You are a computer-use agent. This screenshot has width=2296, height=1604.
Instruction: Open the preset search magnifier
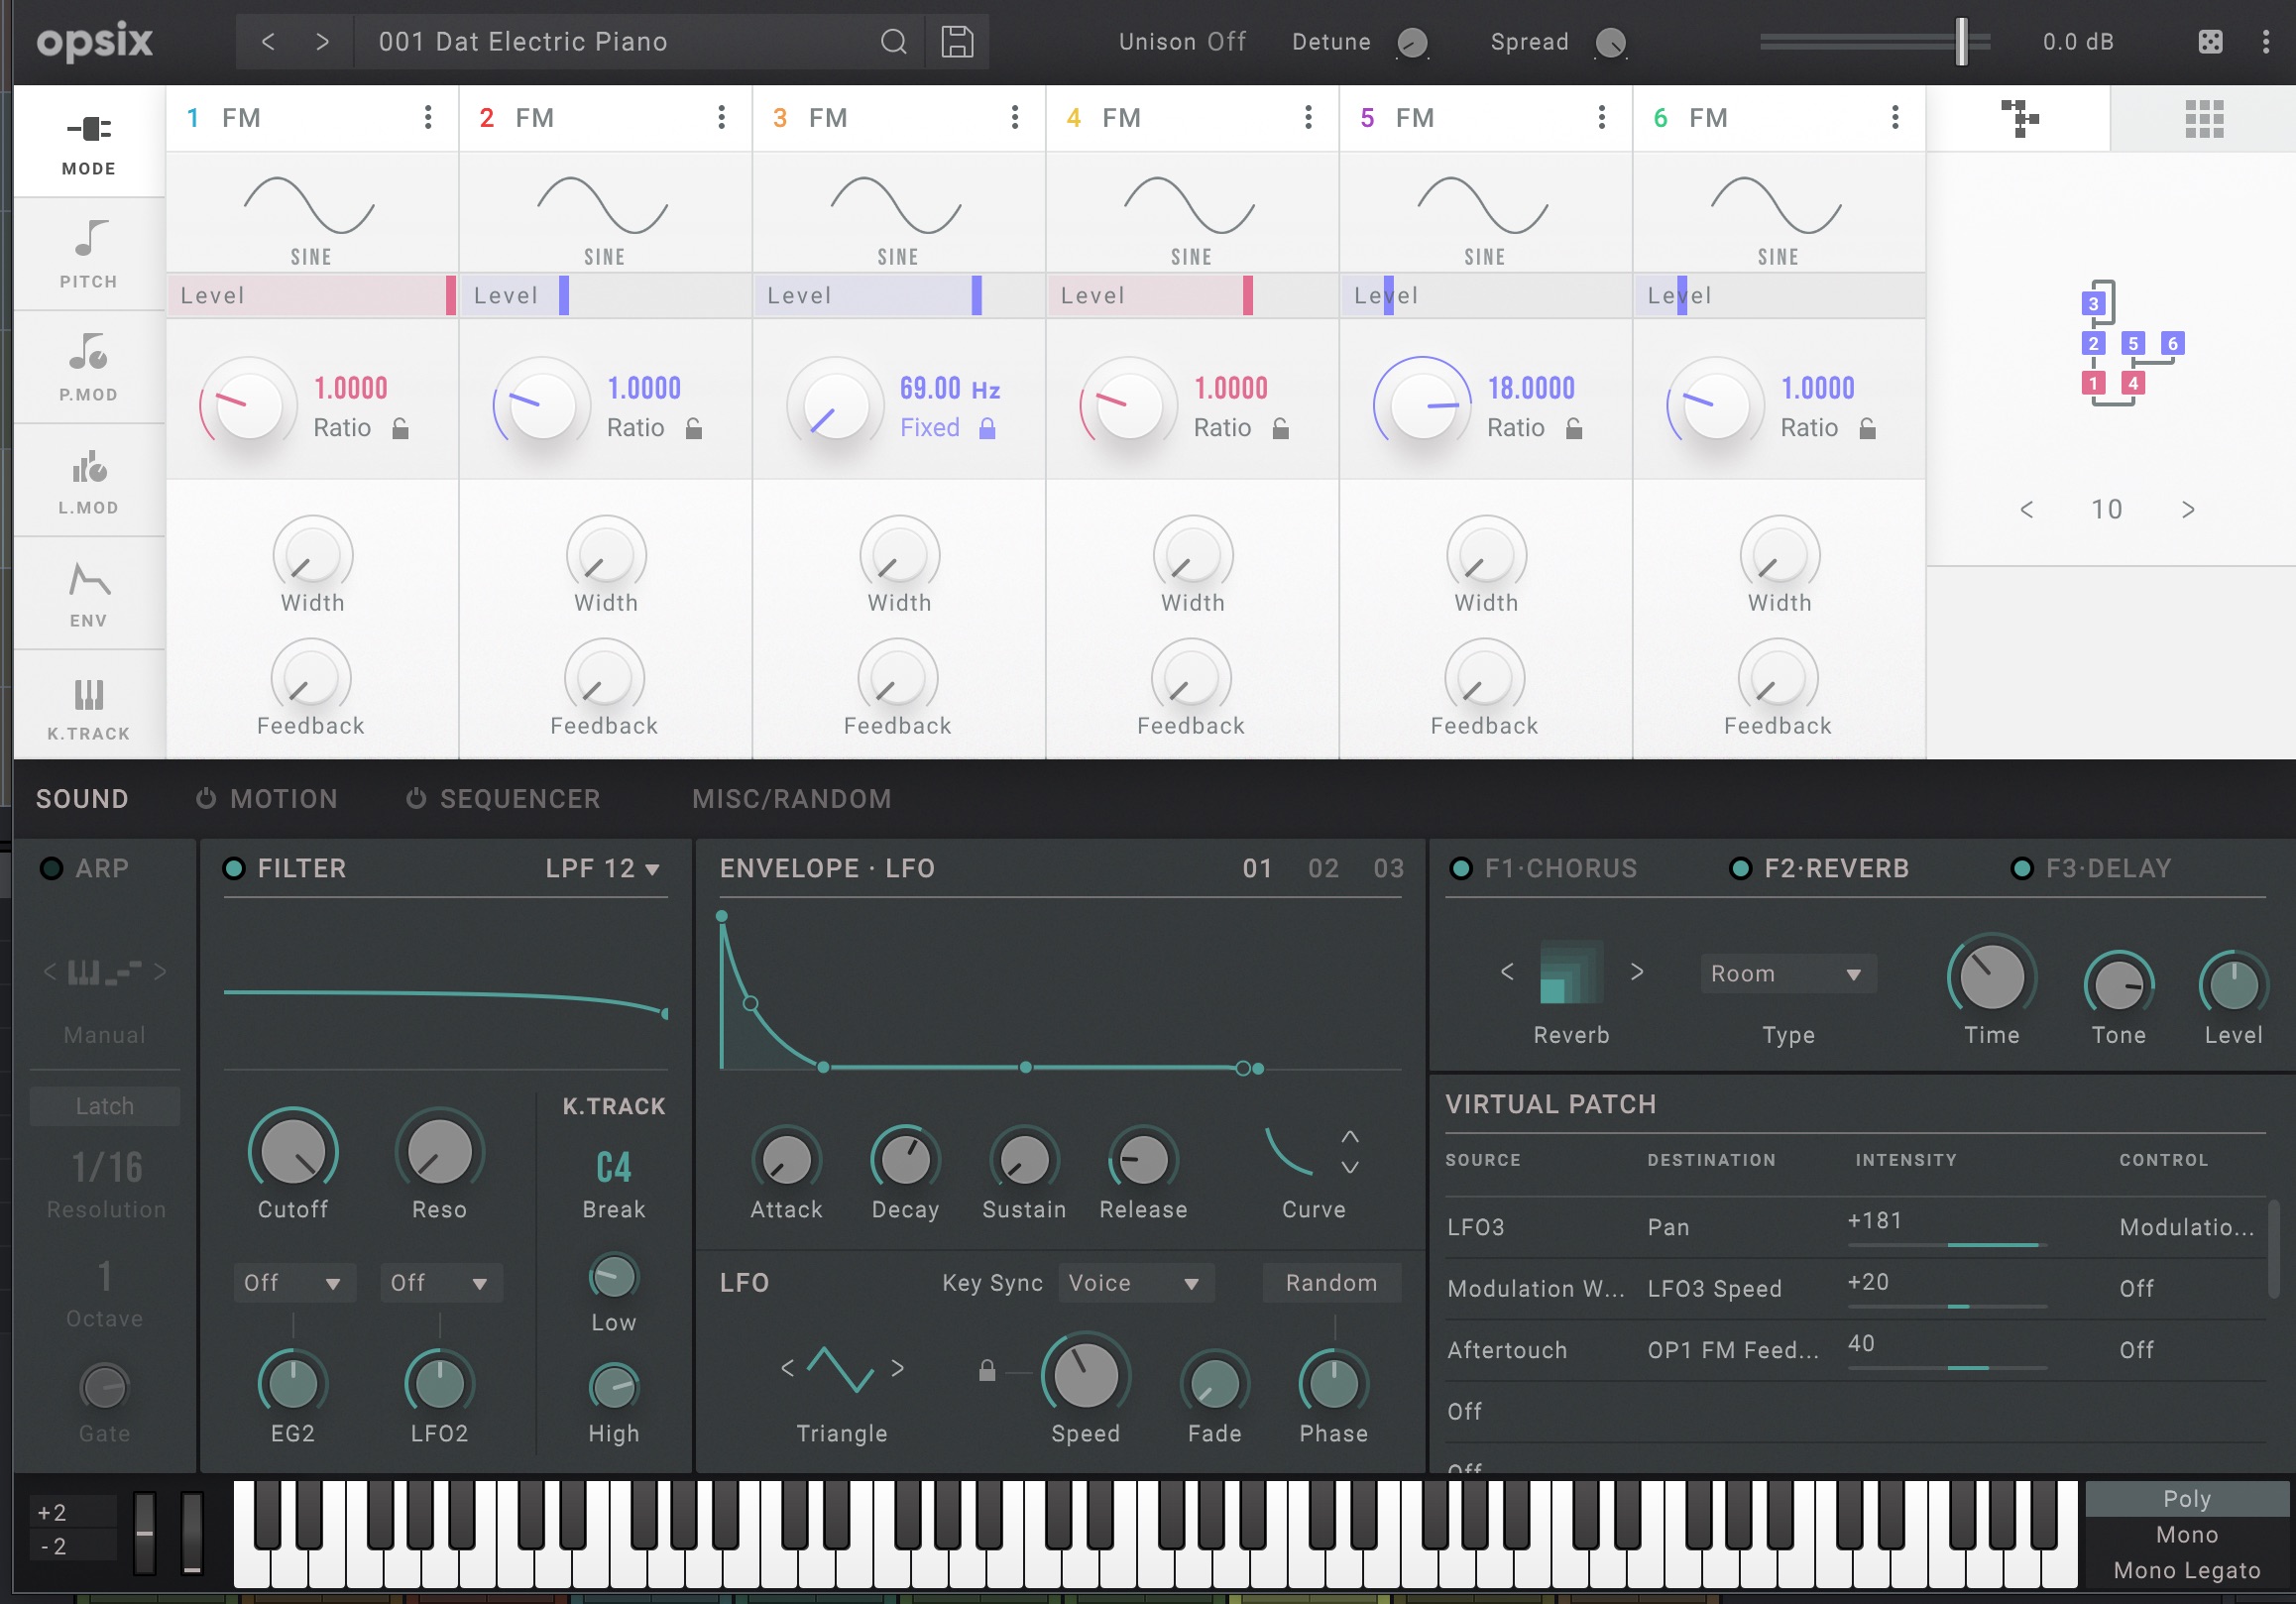click(x=893, y=41)
